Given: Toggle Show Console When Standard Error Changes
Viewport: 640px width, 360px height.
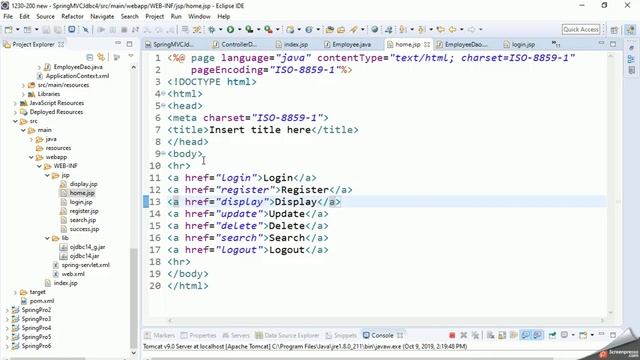Looking at the screenshot, I should pos(538,335).
